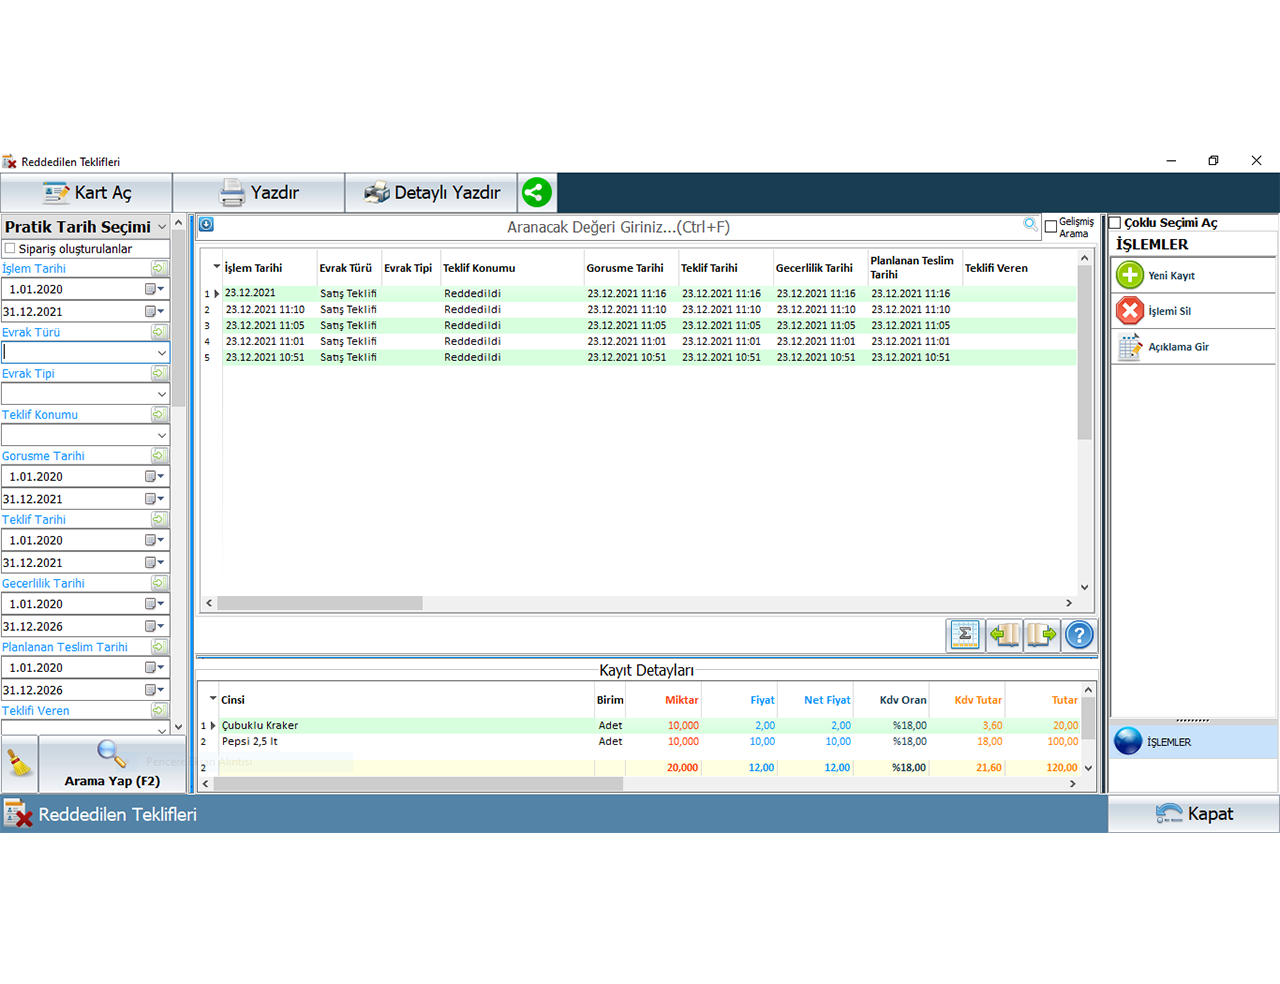Viewport: 1280px width, 984px height.
Task: Check the Çoklu Seçimi Aç option
Action: pyautogui.click(x=1115, y=223)
